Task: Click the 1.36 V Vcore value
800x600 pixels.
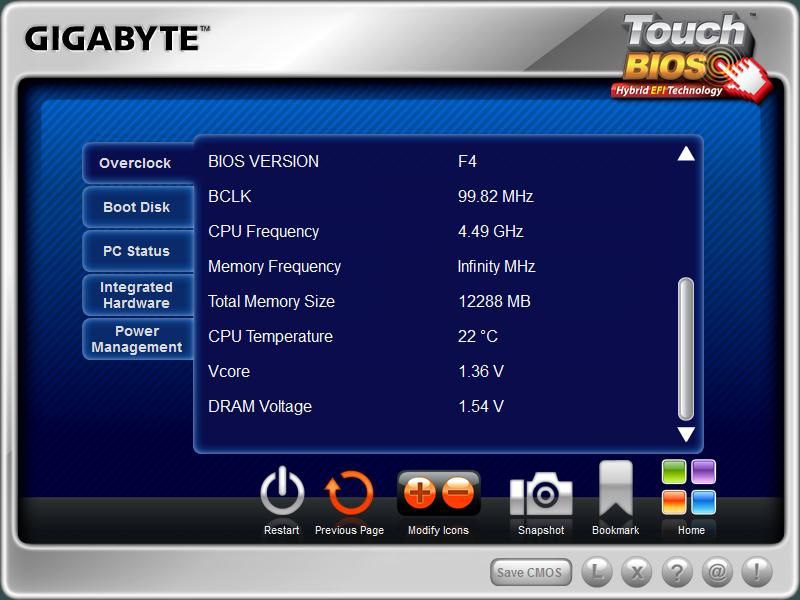Action: 481,371
